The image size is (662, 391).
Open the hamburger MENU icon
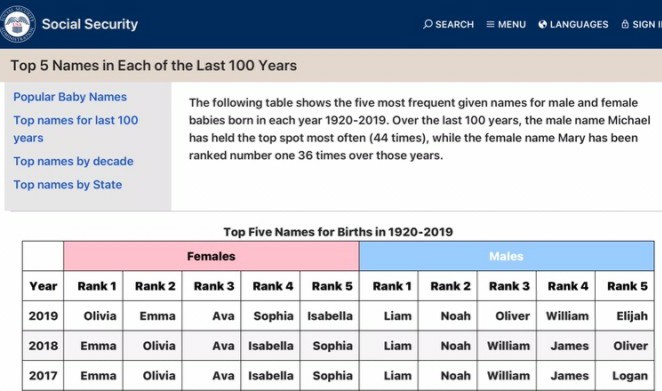coord(490,24)
